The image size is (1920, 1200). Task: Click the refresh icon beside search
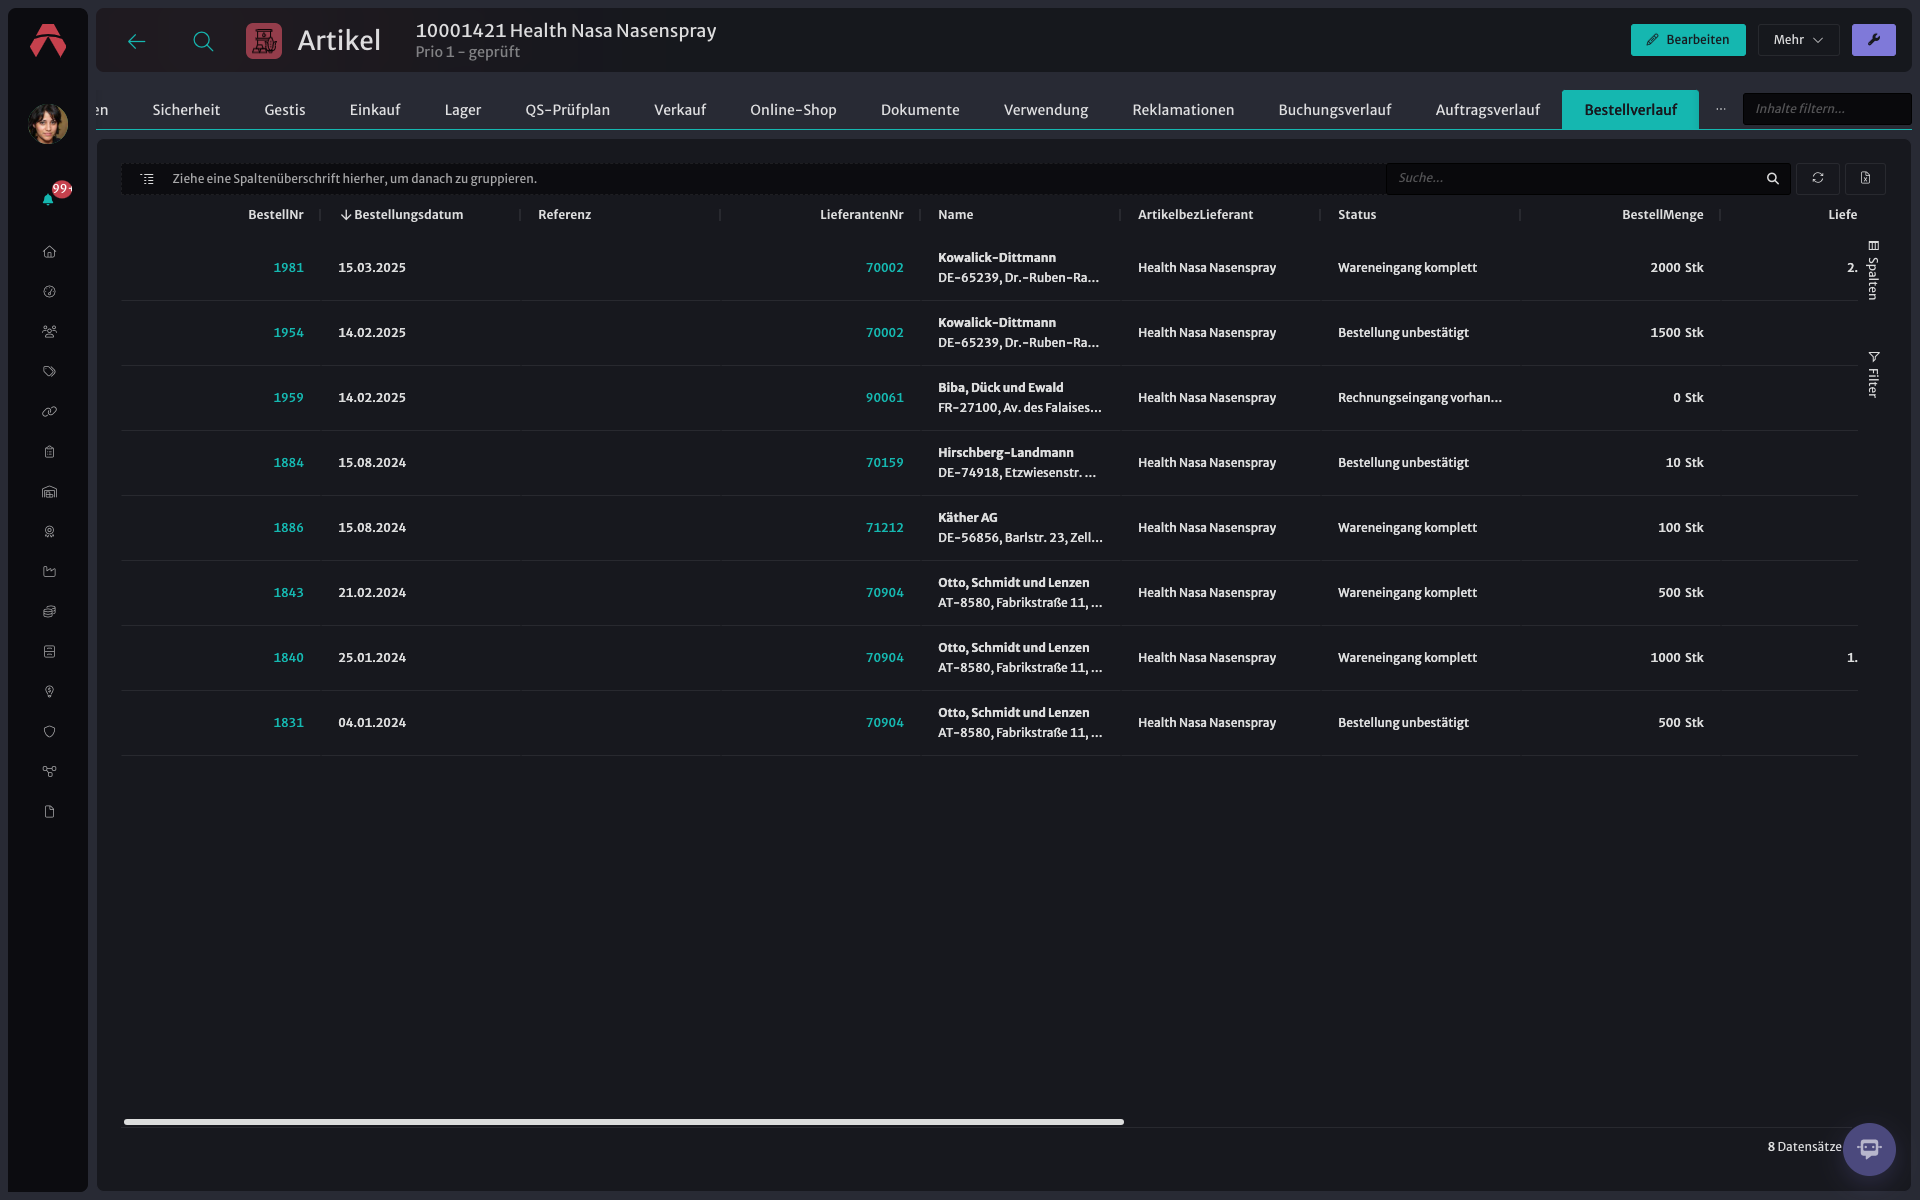[x=1817, y=178]
